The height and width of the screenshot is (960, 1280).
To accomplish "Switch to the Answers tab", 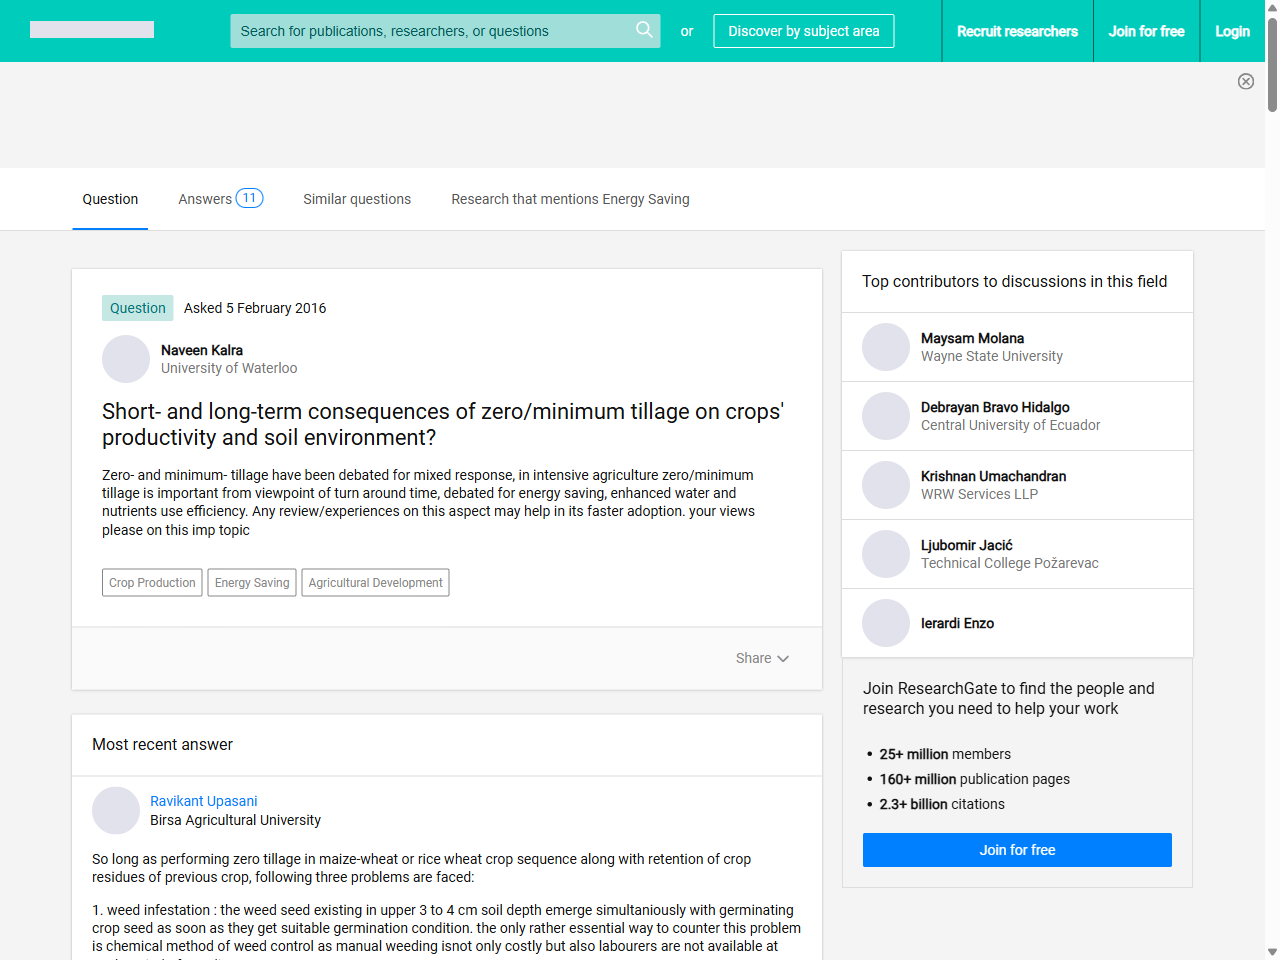I will coord(220,199).
